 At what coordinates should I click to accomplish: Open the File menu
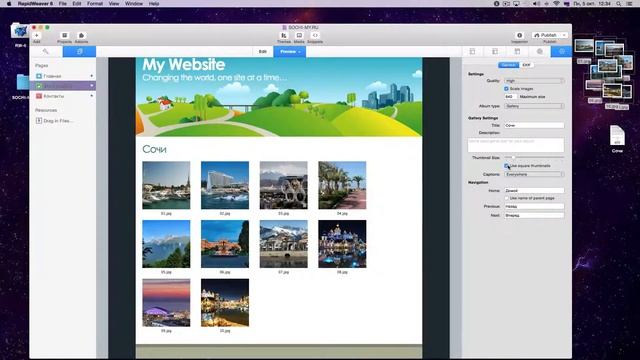(62, 3)
